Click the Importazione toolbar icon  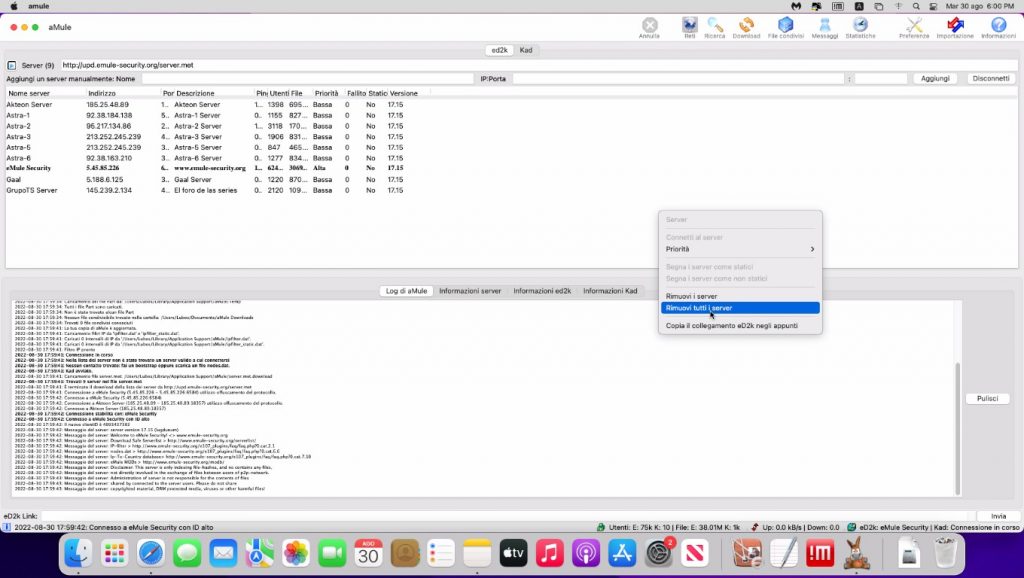(955, 26)
